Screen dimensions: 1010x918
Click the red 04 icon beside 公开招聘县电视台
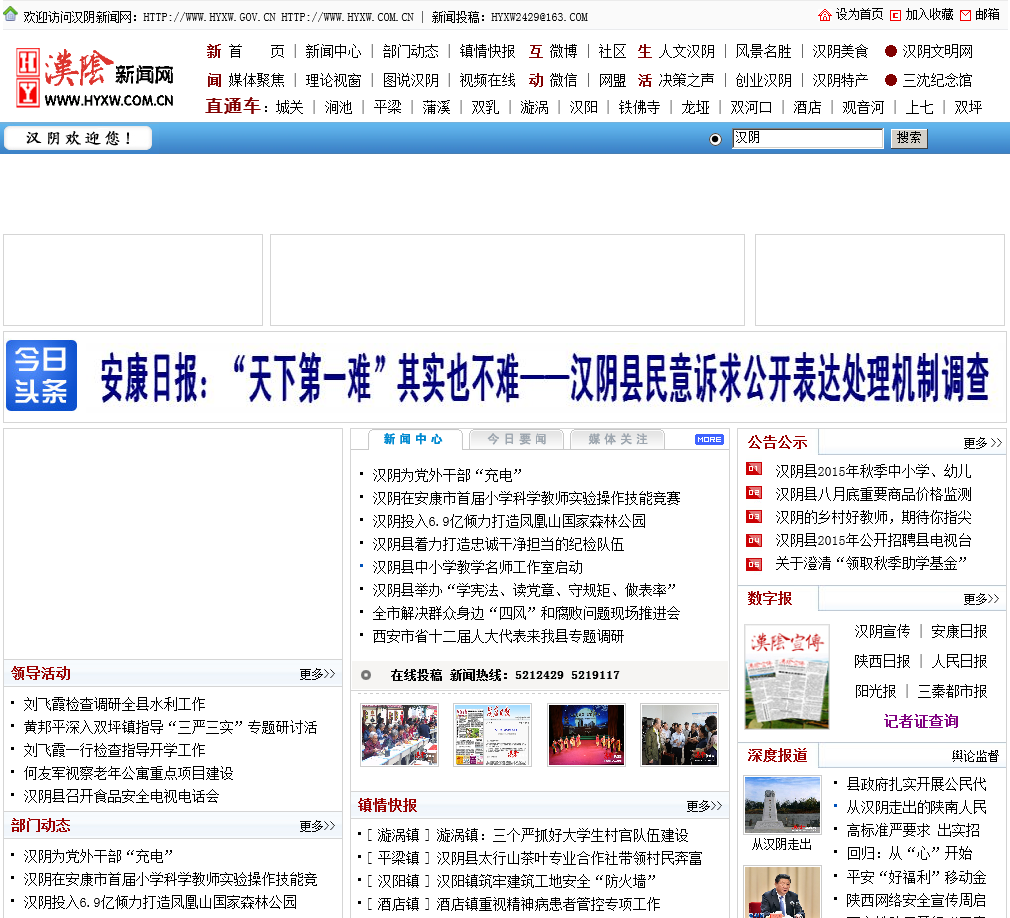[754, 540]
